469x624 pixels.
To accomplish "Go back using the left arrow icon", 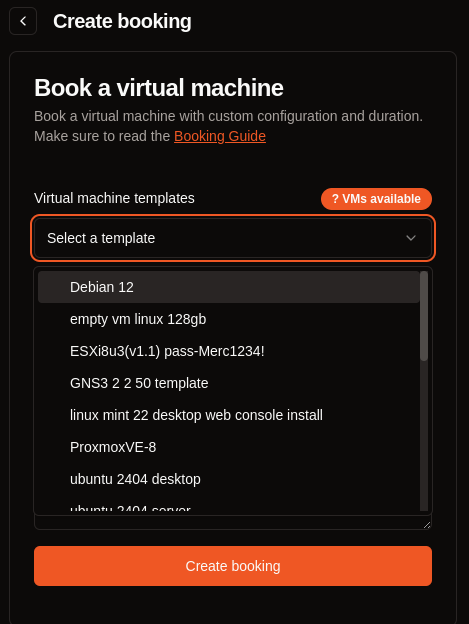I will (x=23, y=21).
